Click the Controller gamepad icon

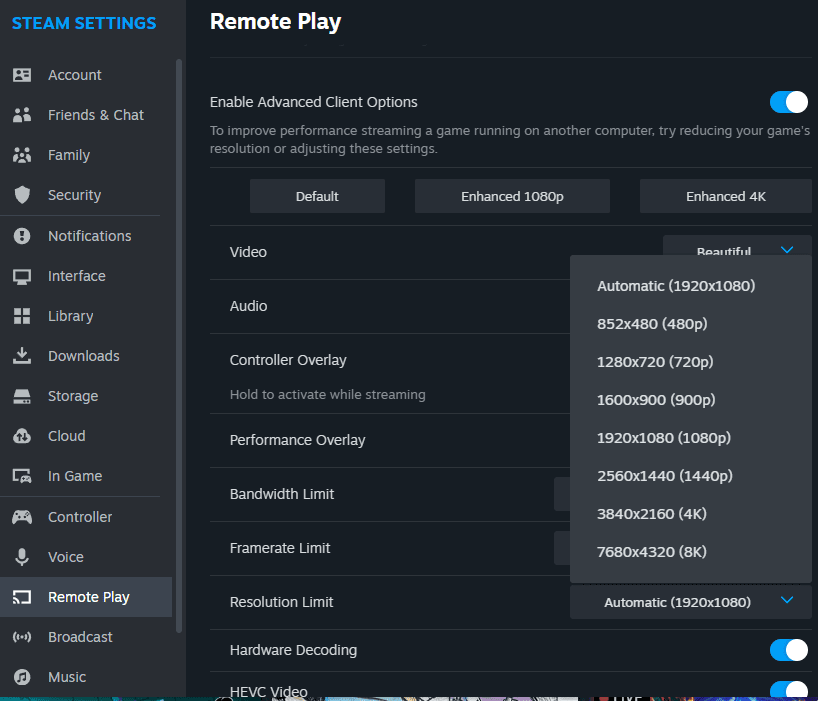[22, 517]
